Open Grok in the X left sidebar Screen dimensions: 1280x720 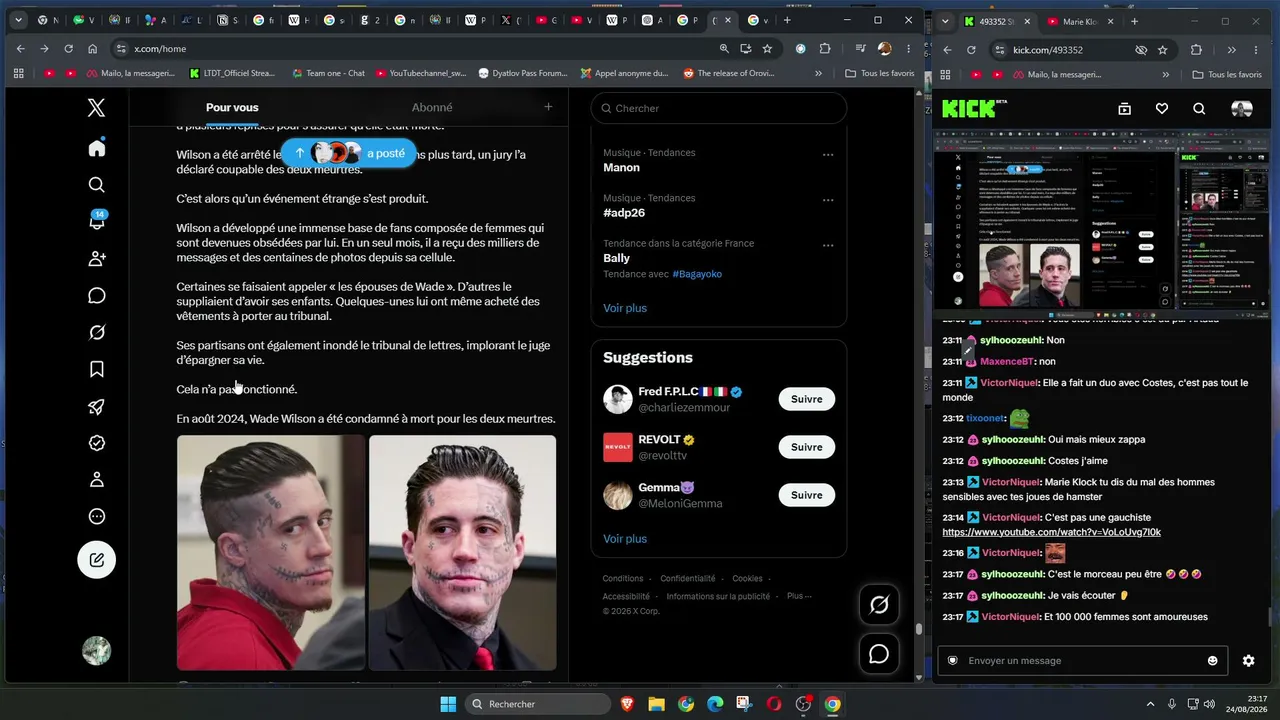(97, 332)
